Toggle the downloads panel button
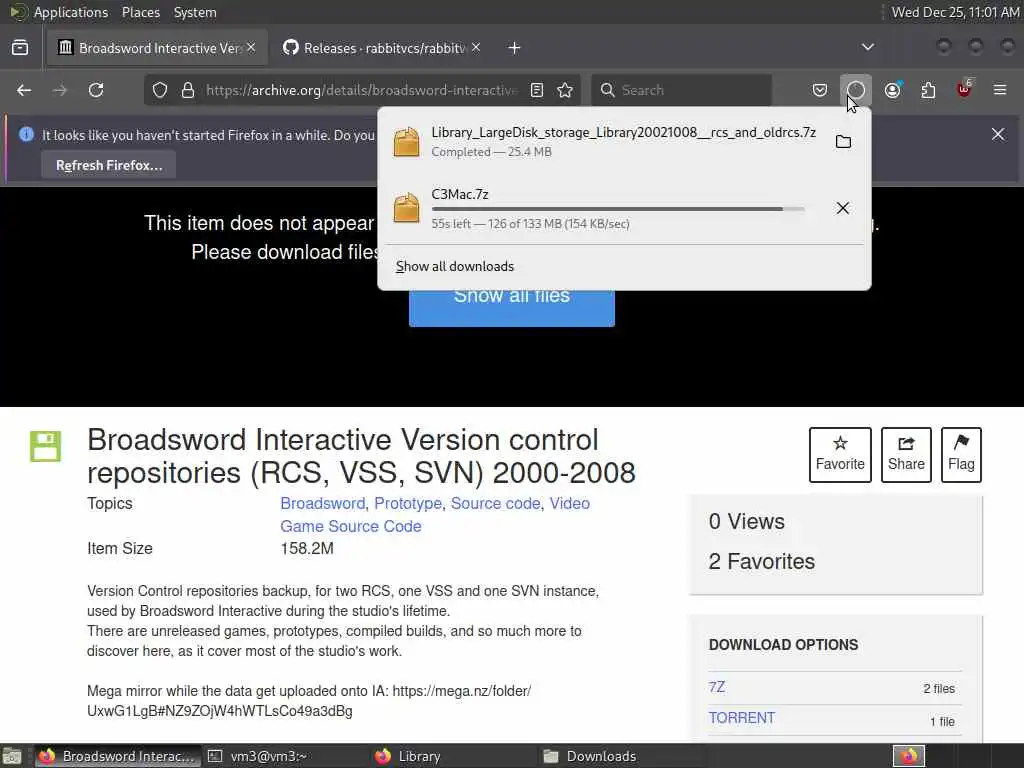This screenshot has width=1024, height=768. 856,90
